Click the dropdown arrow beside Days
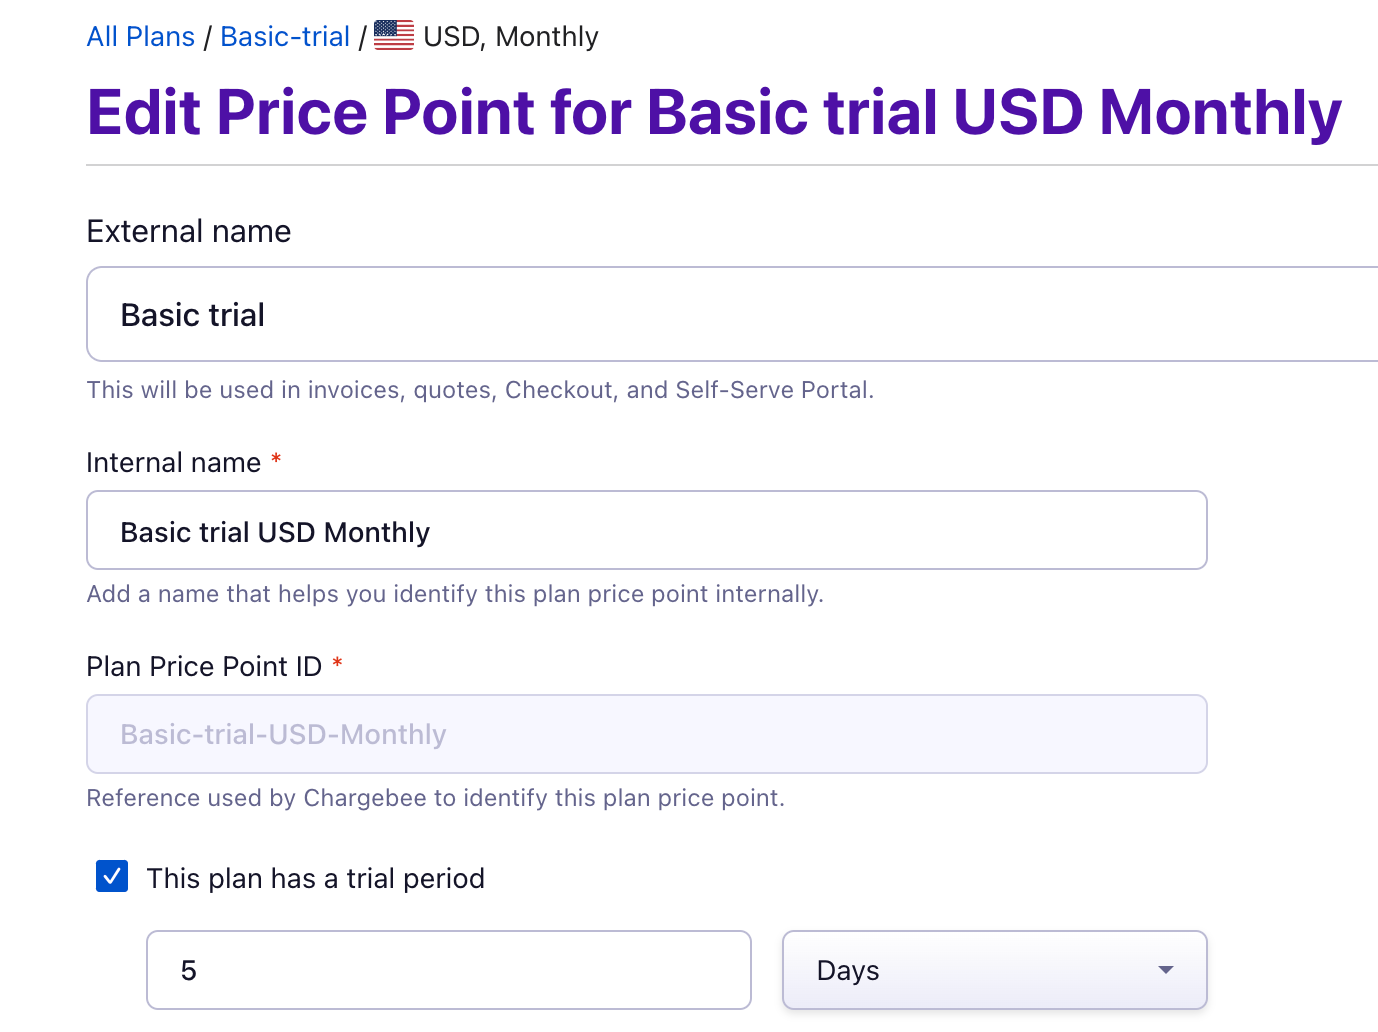 click(1165, 970)
